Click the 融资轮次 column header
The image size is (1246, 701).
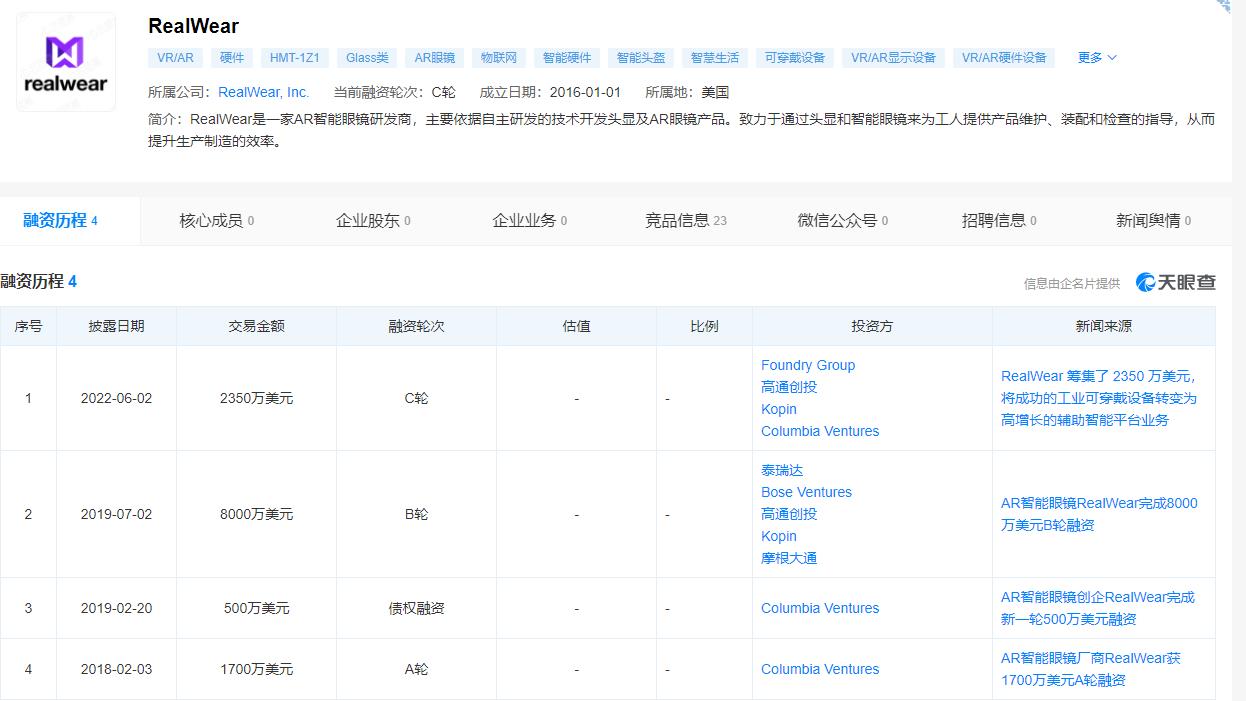pos(416,326)
